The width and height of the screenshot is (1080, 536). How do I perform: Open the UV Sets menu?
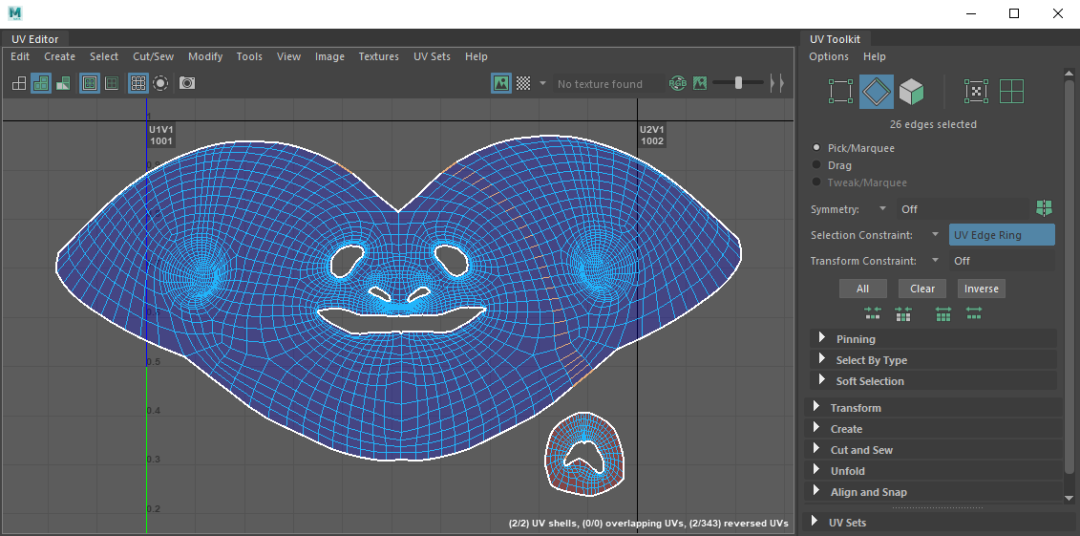tap(432, 57)
